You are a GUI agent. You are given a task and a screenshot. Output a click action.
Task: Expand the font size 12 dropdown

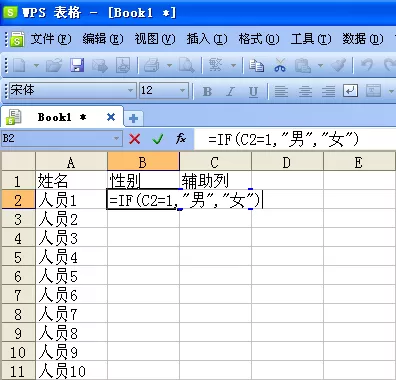[182, 90]
